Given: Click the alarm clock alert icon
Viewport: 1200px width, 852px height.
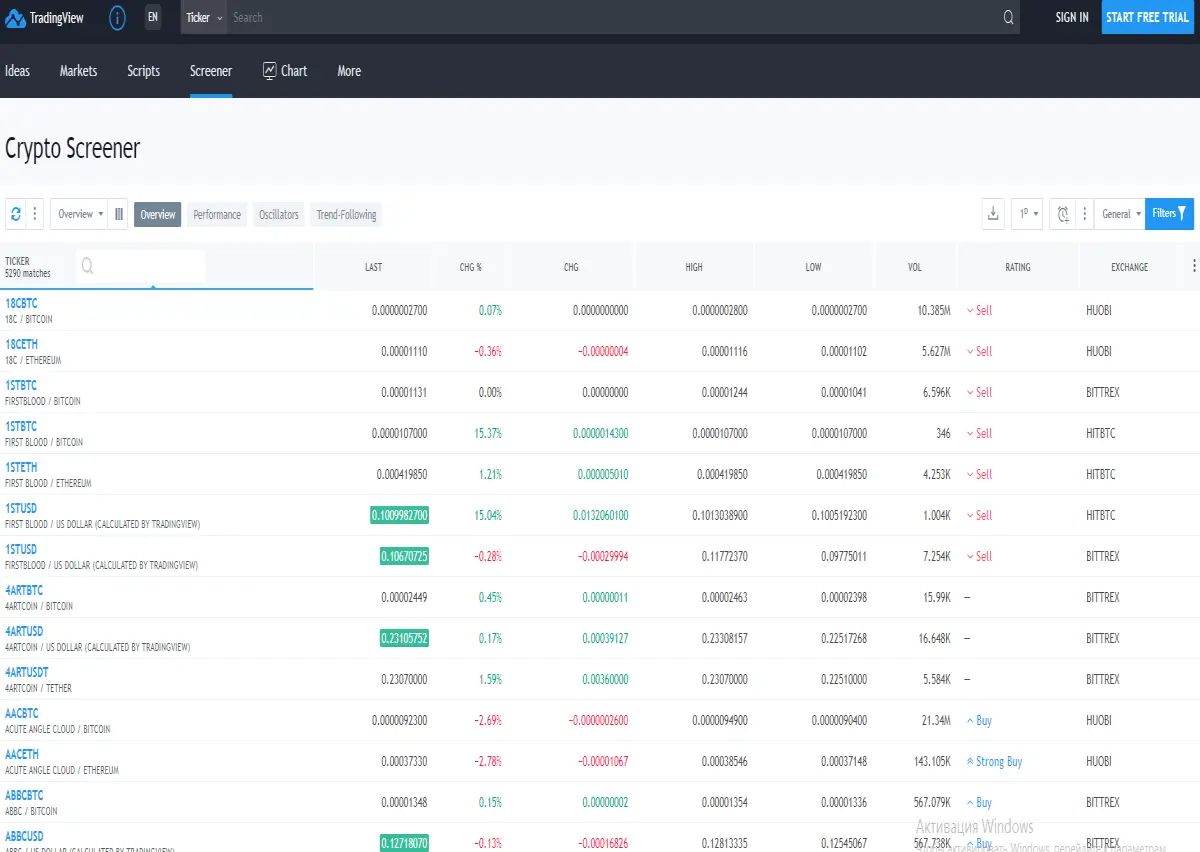Looking at the screenshot, I should (x=1063, y=214).
